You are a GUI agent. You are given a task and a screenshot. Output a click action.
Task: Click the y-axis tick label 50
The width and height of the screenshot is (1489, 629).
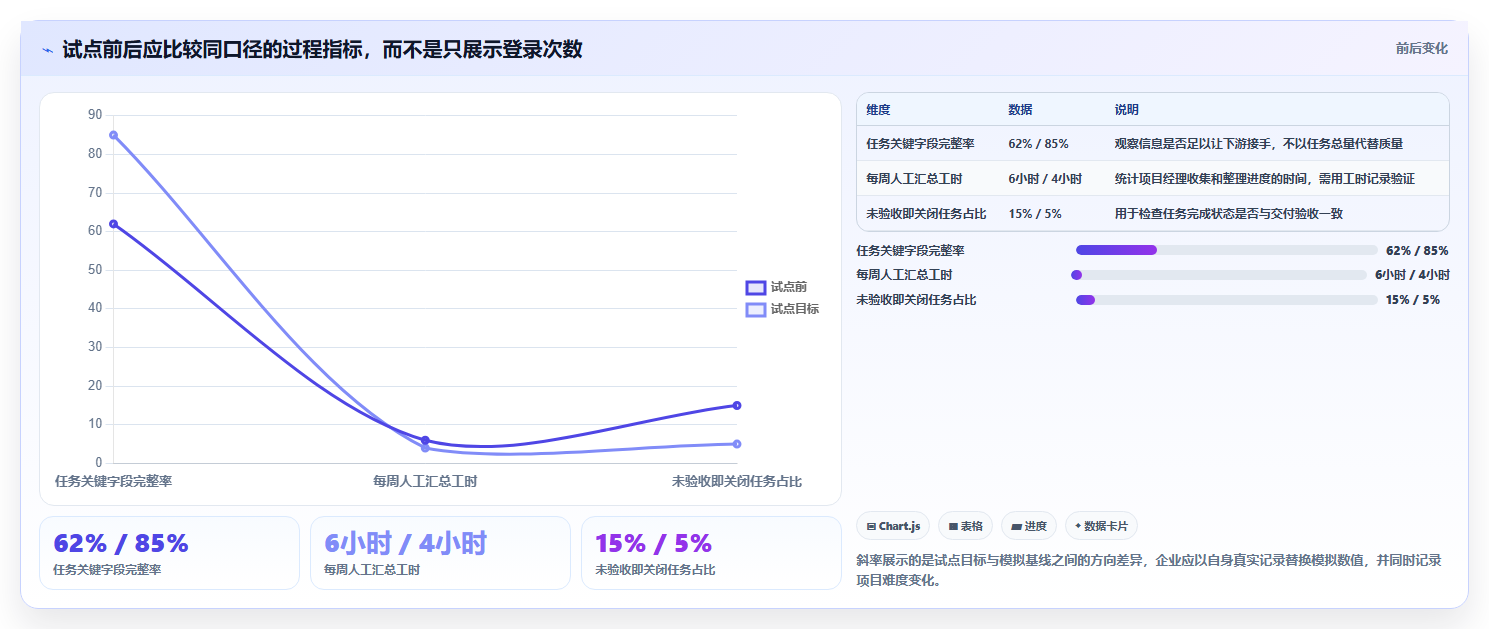pyautogui.click(x=95, y=270)
